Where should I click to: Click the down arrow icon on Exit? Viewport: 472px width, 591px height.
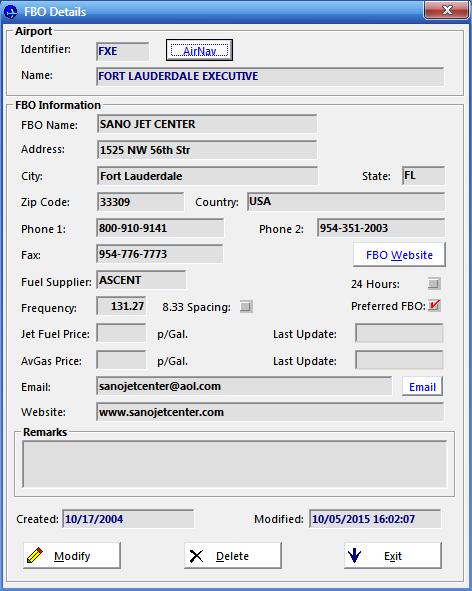tap(354, 555)
